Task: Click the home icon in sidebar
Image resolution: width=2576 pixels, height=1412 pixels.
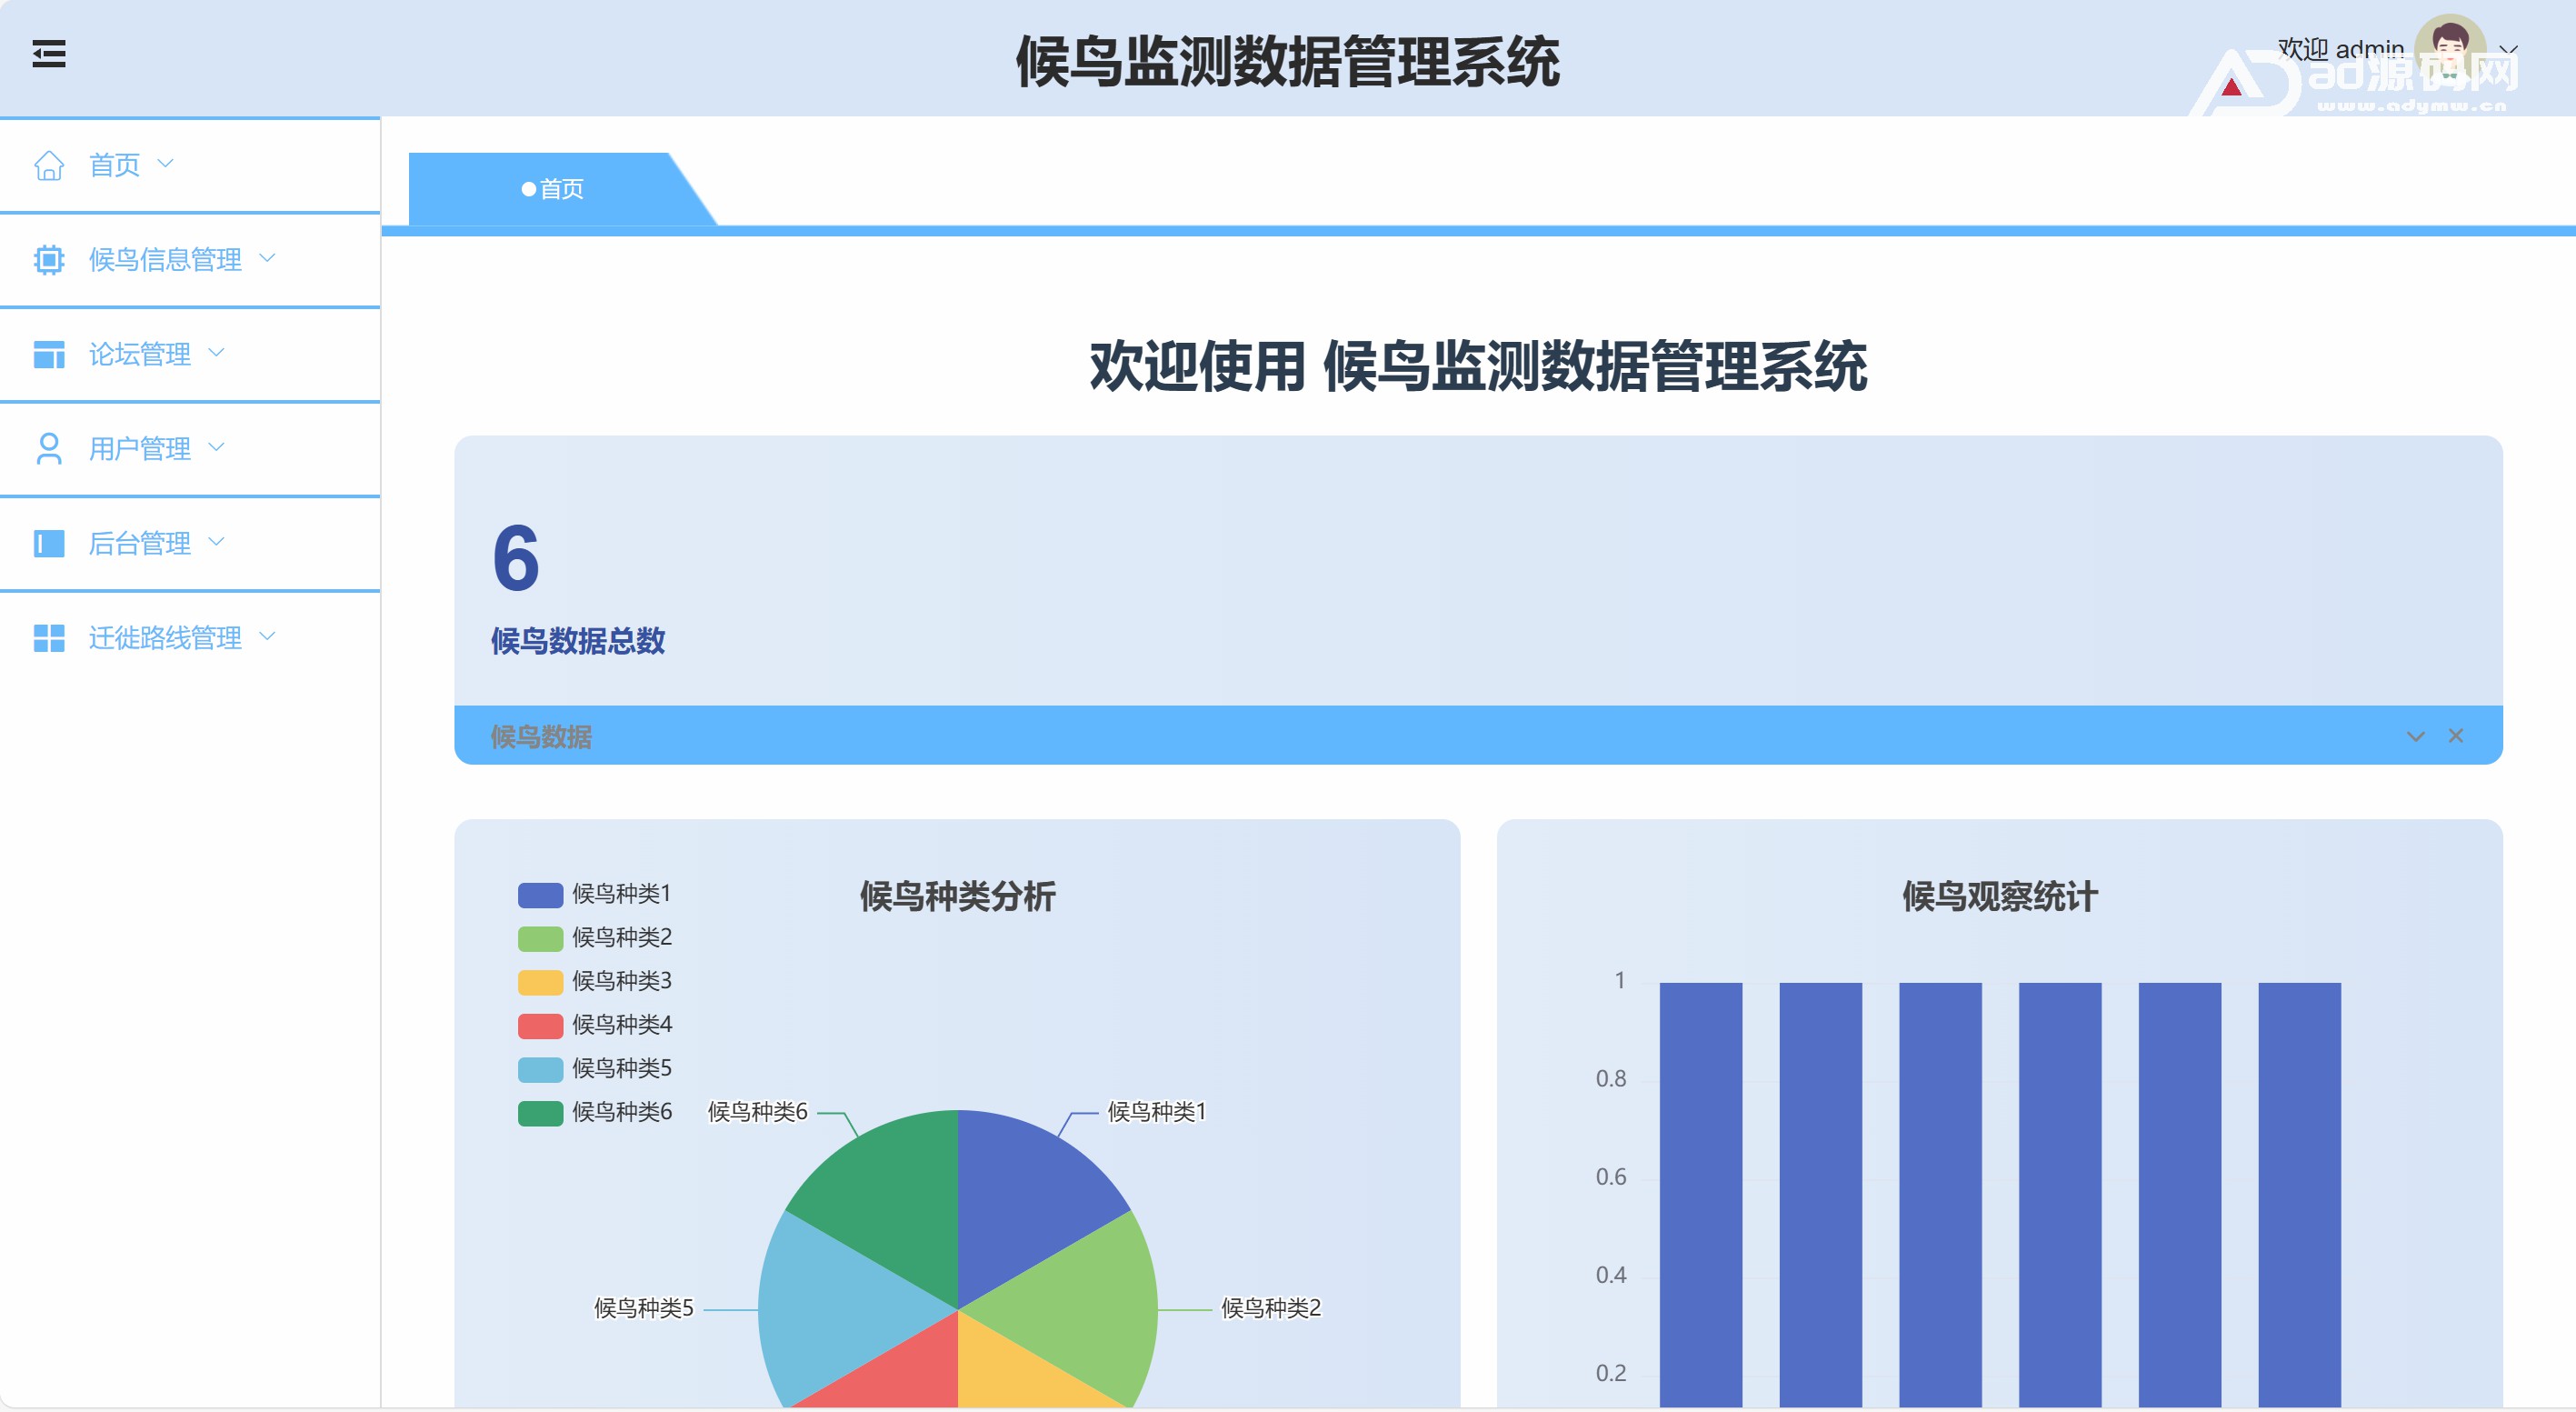Action: 49,165
